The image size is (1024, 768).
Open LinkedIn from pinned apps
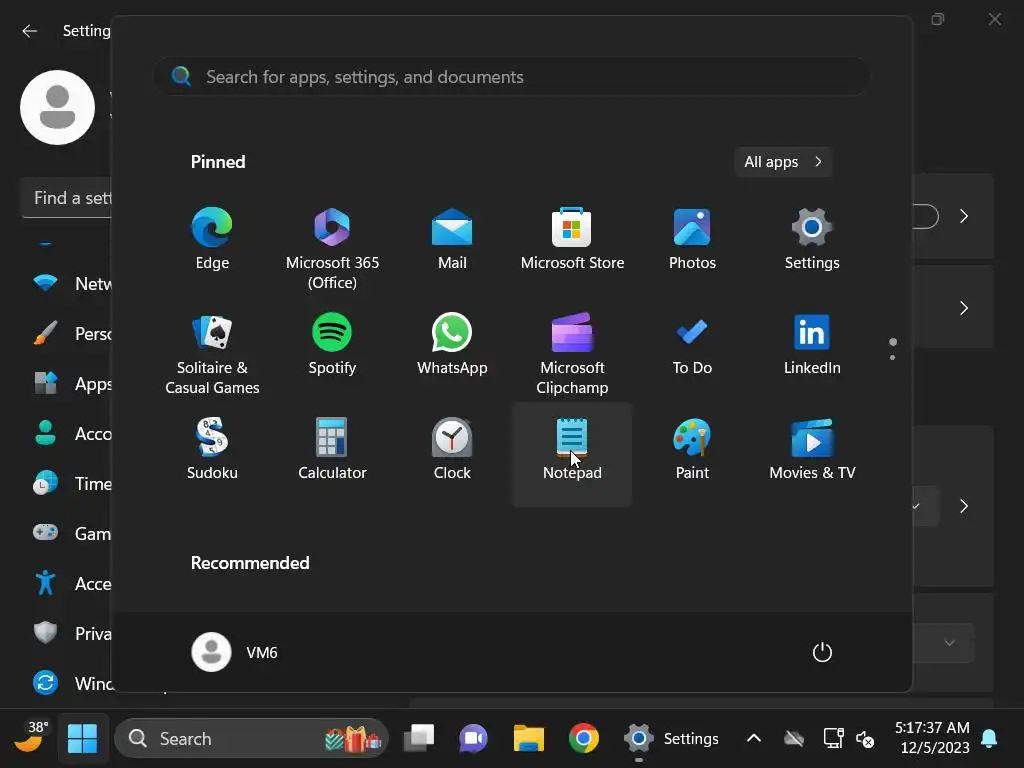812,344
